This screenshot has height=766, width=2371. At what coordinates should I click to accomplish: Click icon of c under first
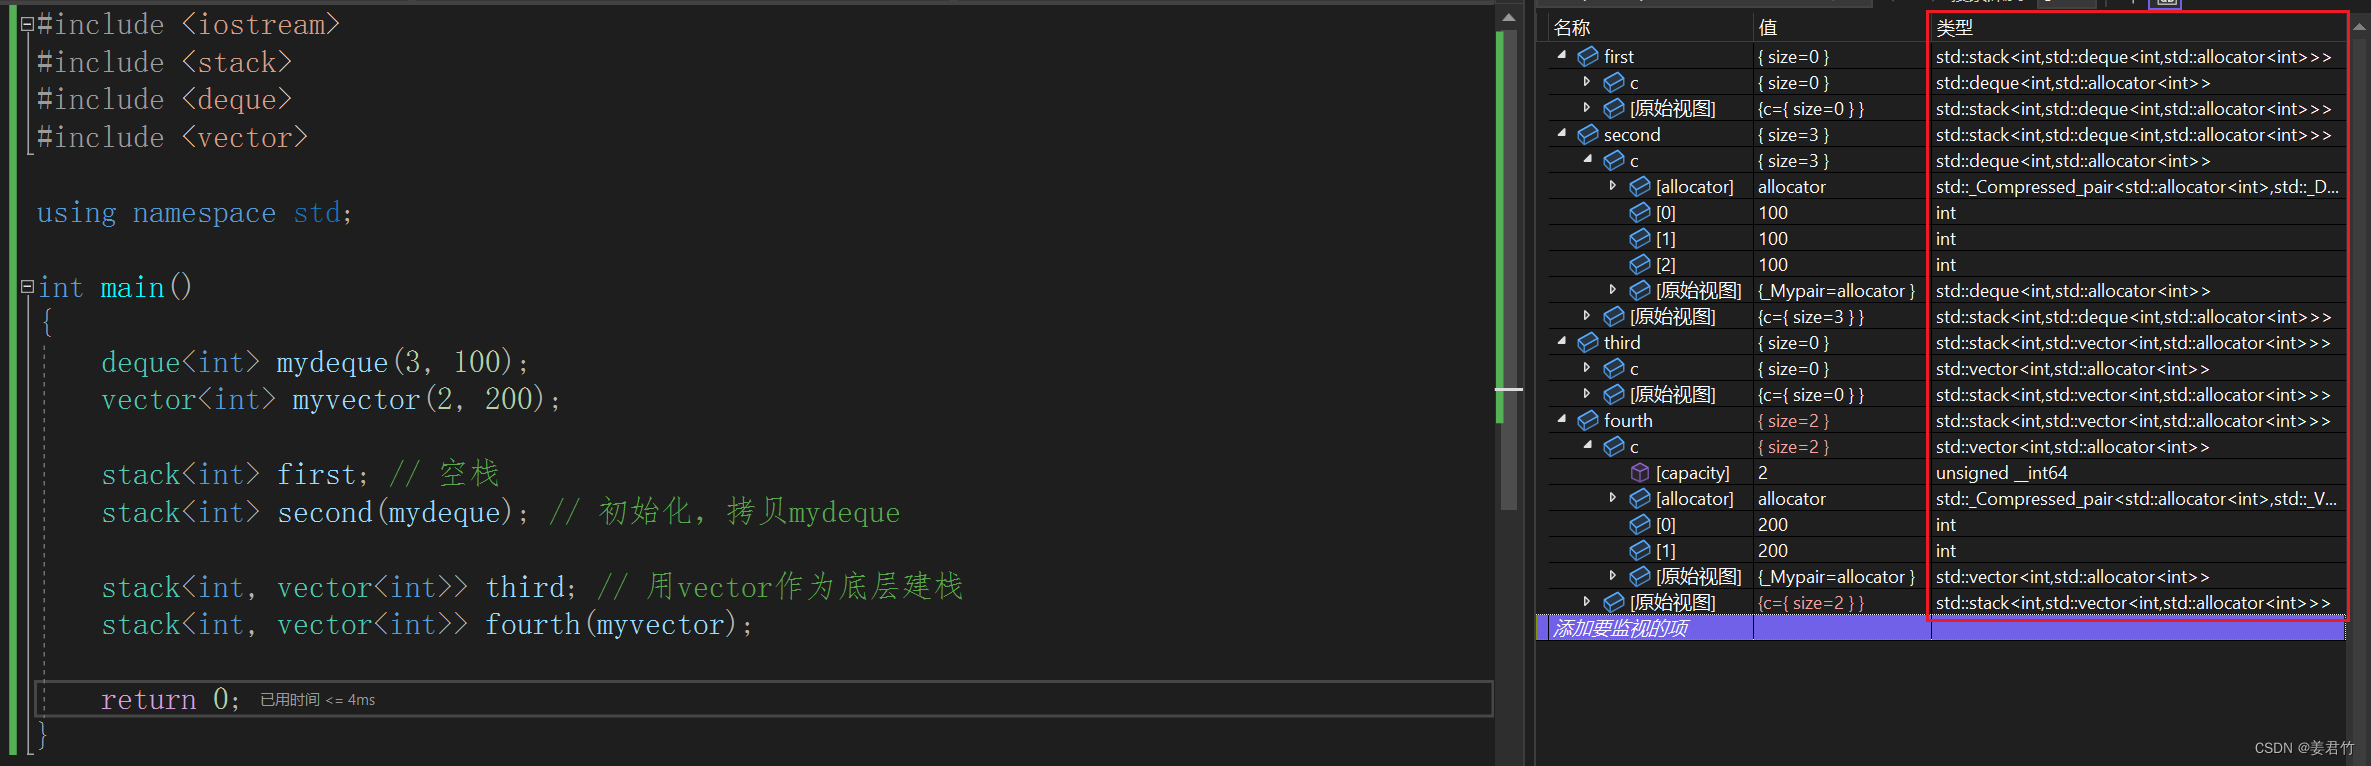click(x=1614, y=83)
